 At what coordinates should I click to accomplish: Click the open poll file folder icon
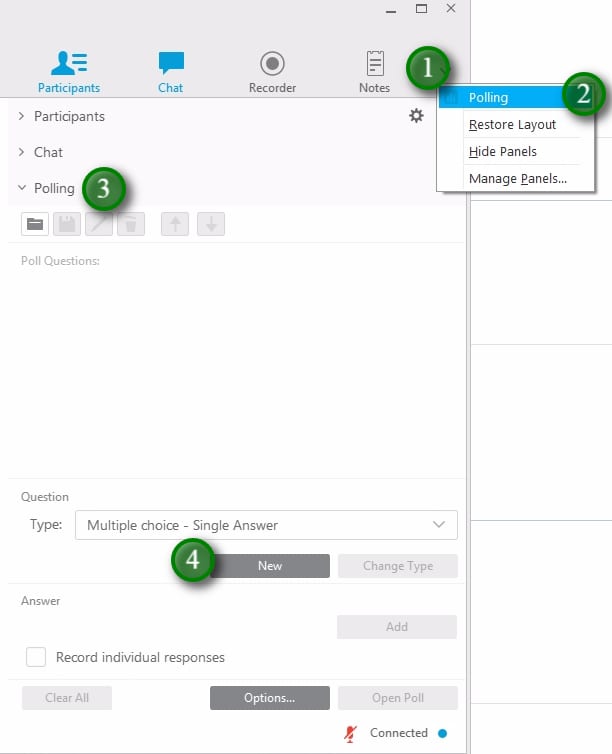(36, 224)
